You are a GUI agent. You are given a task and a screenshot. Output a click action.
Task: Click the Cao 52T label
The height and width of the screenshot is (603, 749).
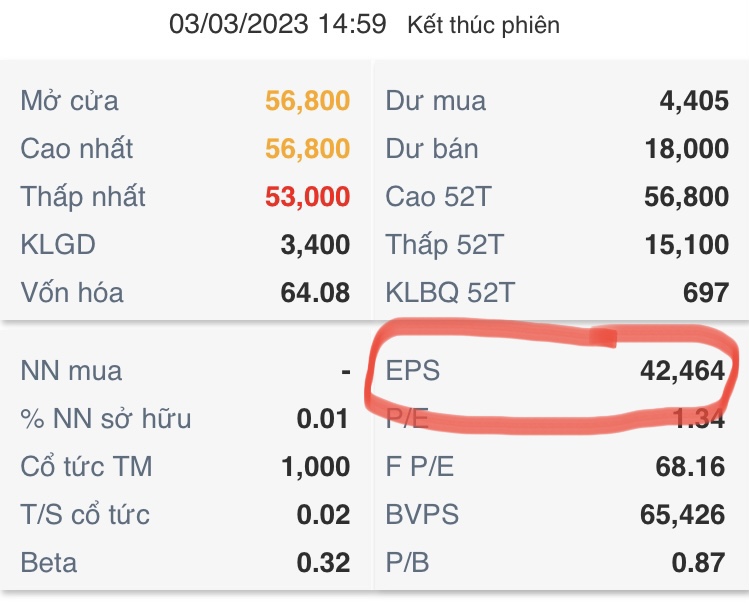click(x=438, y=197)
